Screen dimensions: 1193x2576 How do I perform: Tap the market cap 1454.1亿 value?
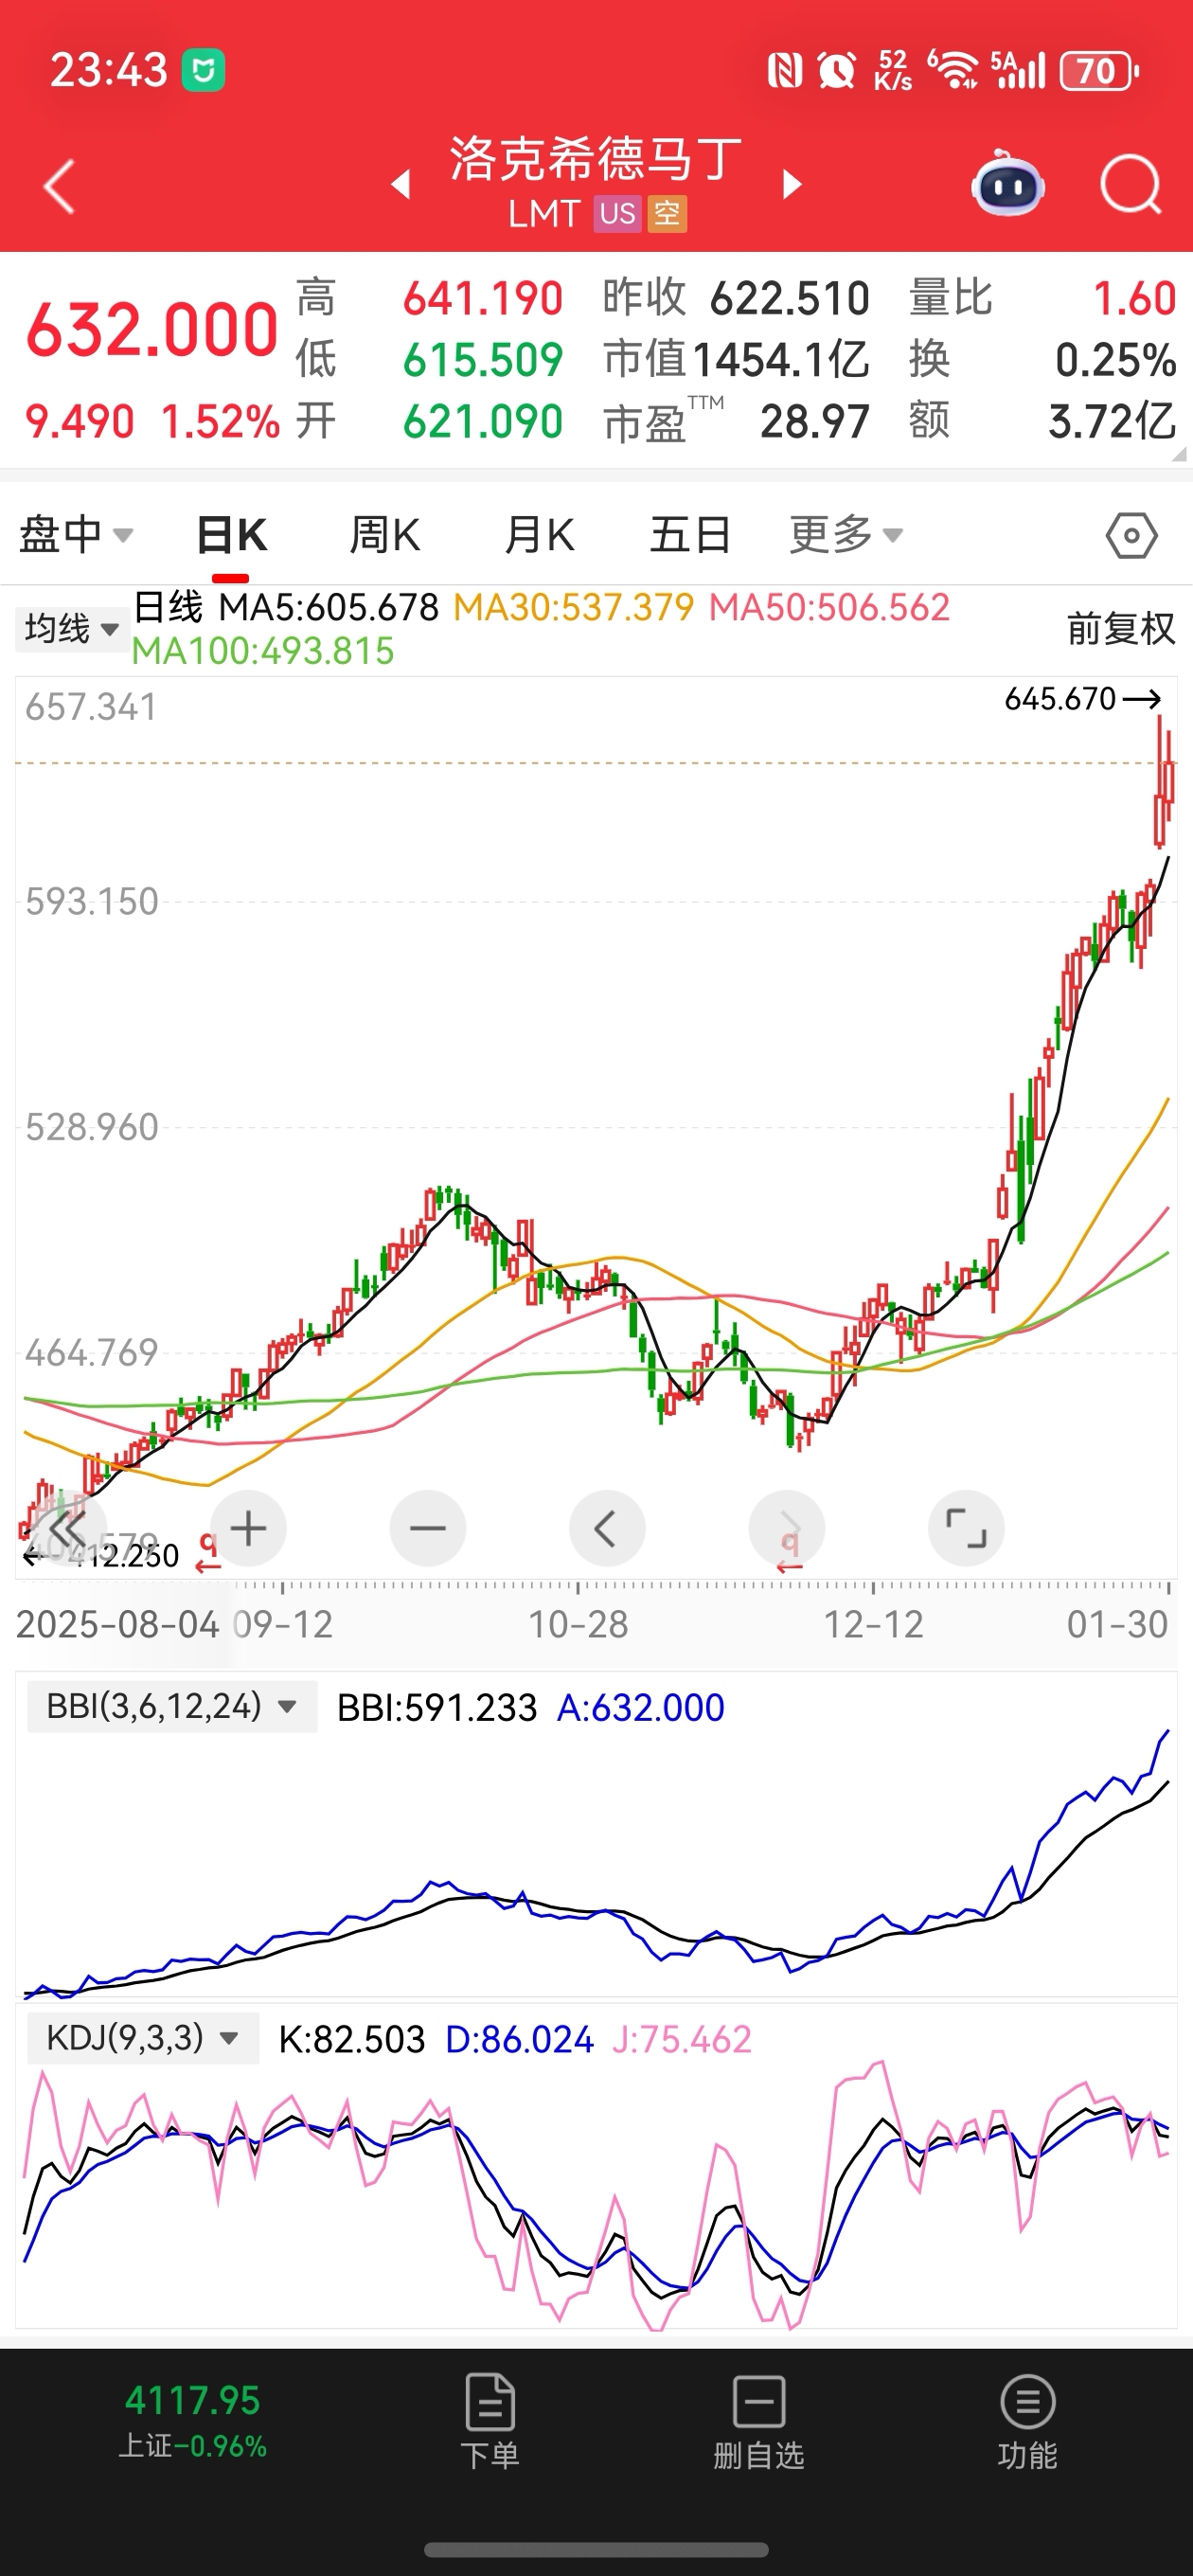pos(780,360)
